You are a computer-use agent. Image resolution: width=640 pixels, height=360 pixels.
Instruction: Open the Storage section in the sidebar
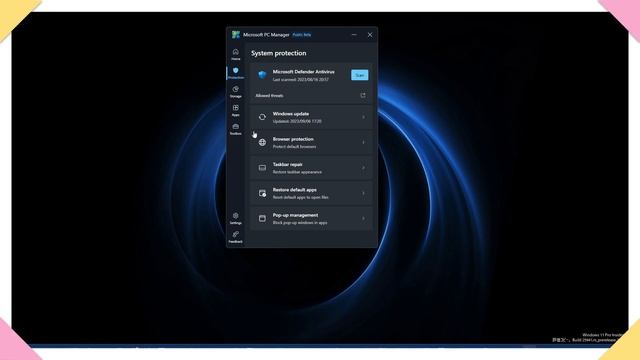click(x=236, y=91)
